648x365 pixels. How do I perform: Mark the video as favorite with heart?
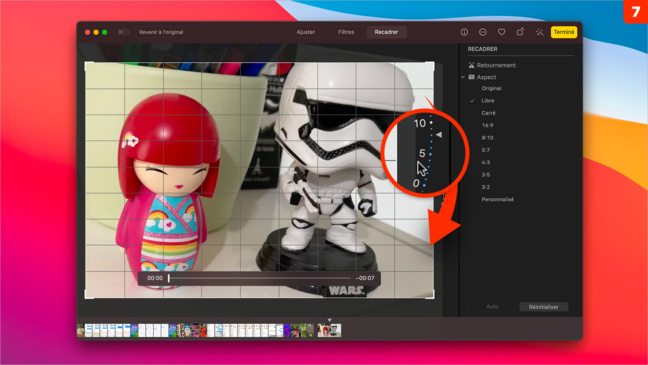[501, 32]
